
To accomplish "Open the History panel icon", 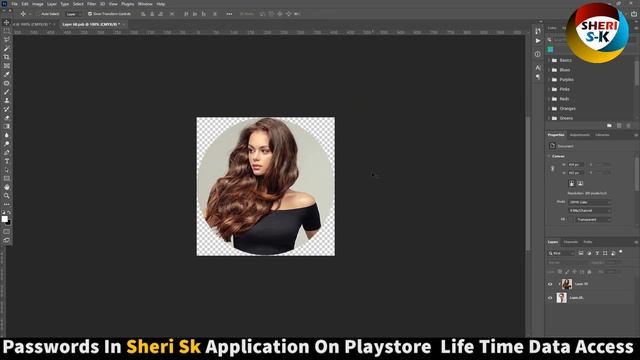I will click(538, 31).
